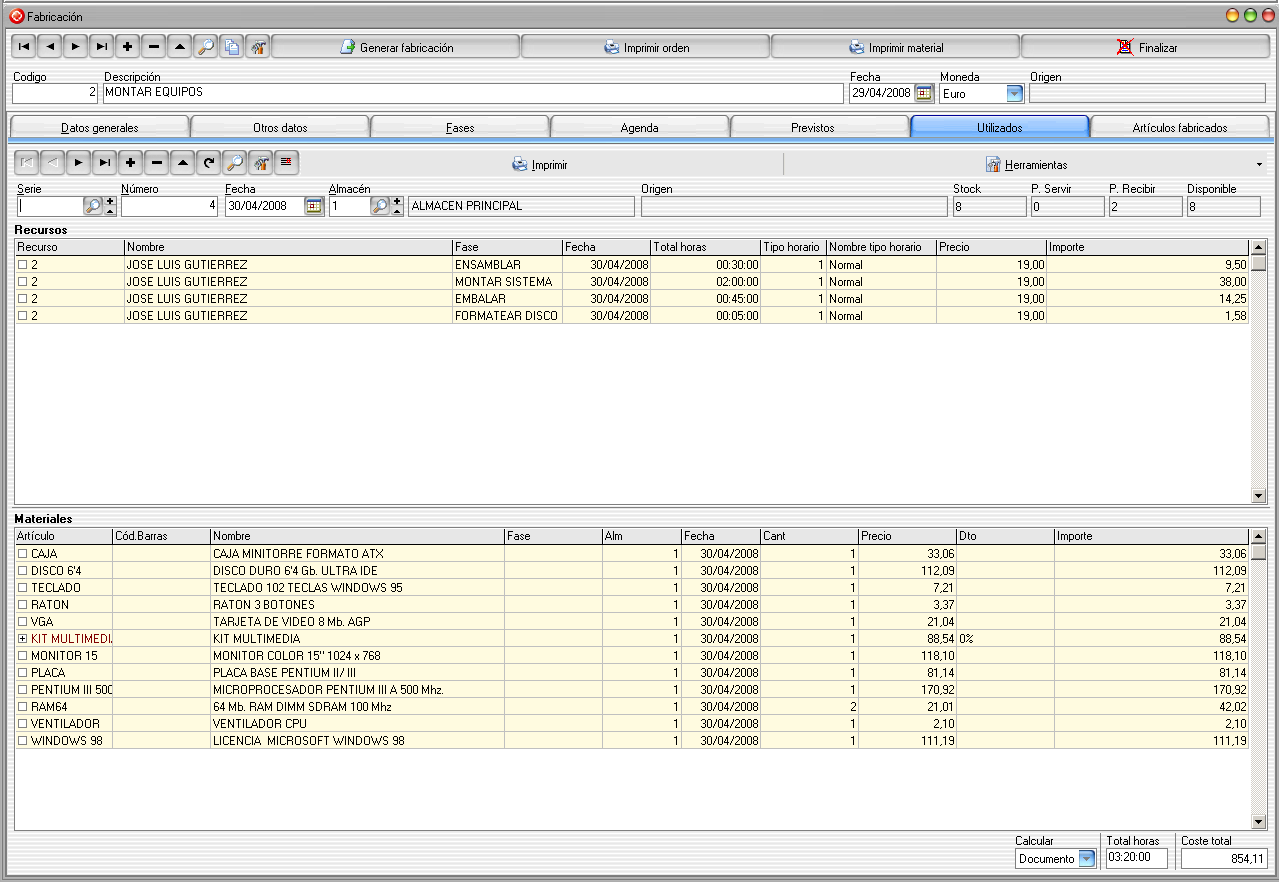Click into the Número input field
This screenshot has width=1279, height=882.
tap(169, 206)
